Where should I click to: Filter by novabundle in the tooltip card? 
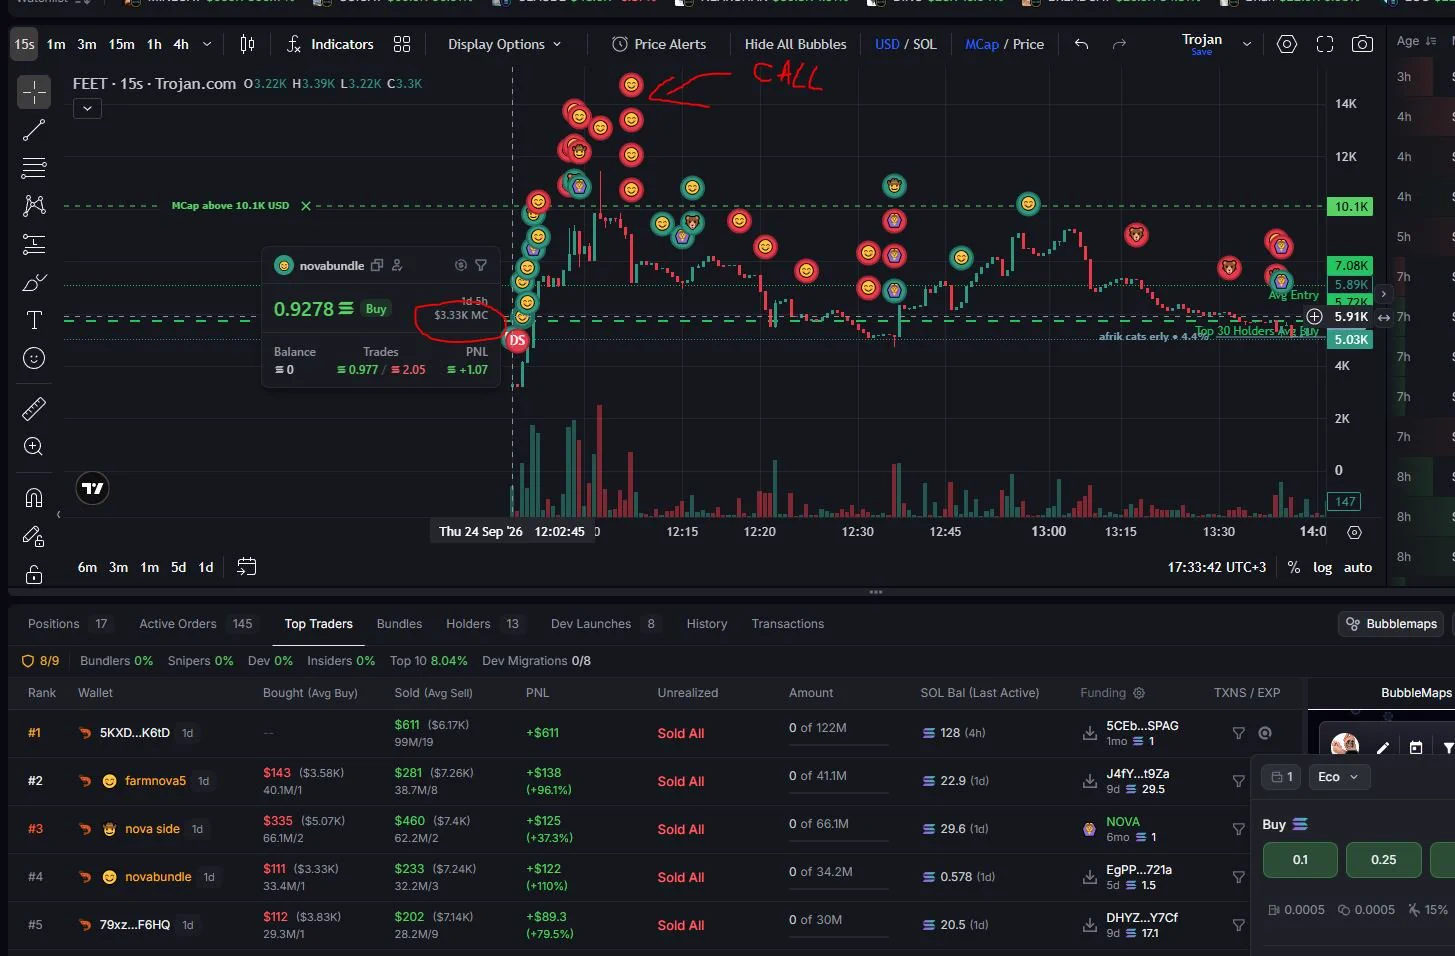[x=481, y=265]
